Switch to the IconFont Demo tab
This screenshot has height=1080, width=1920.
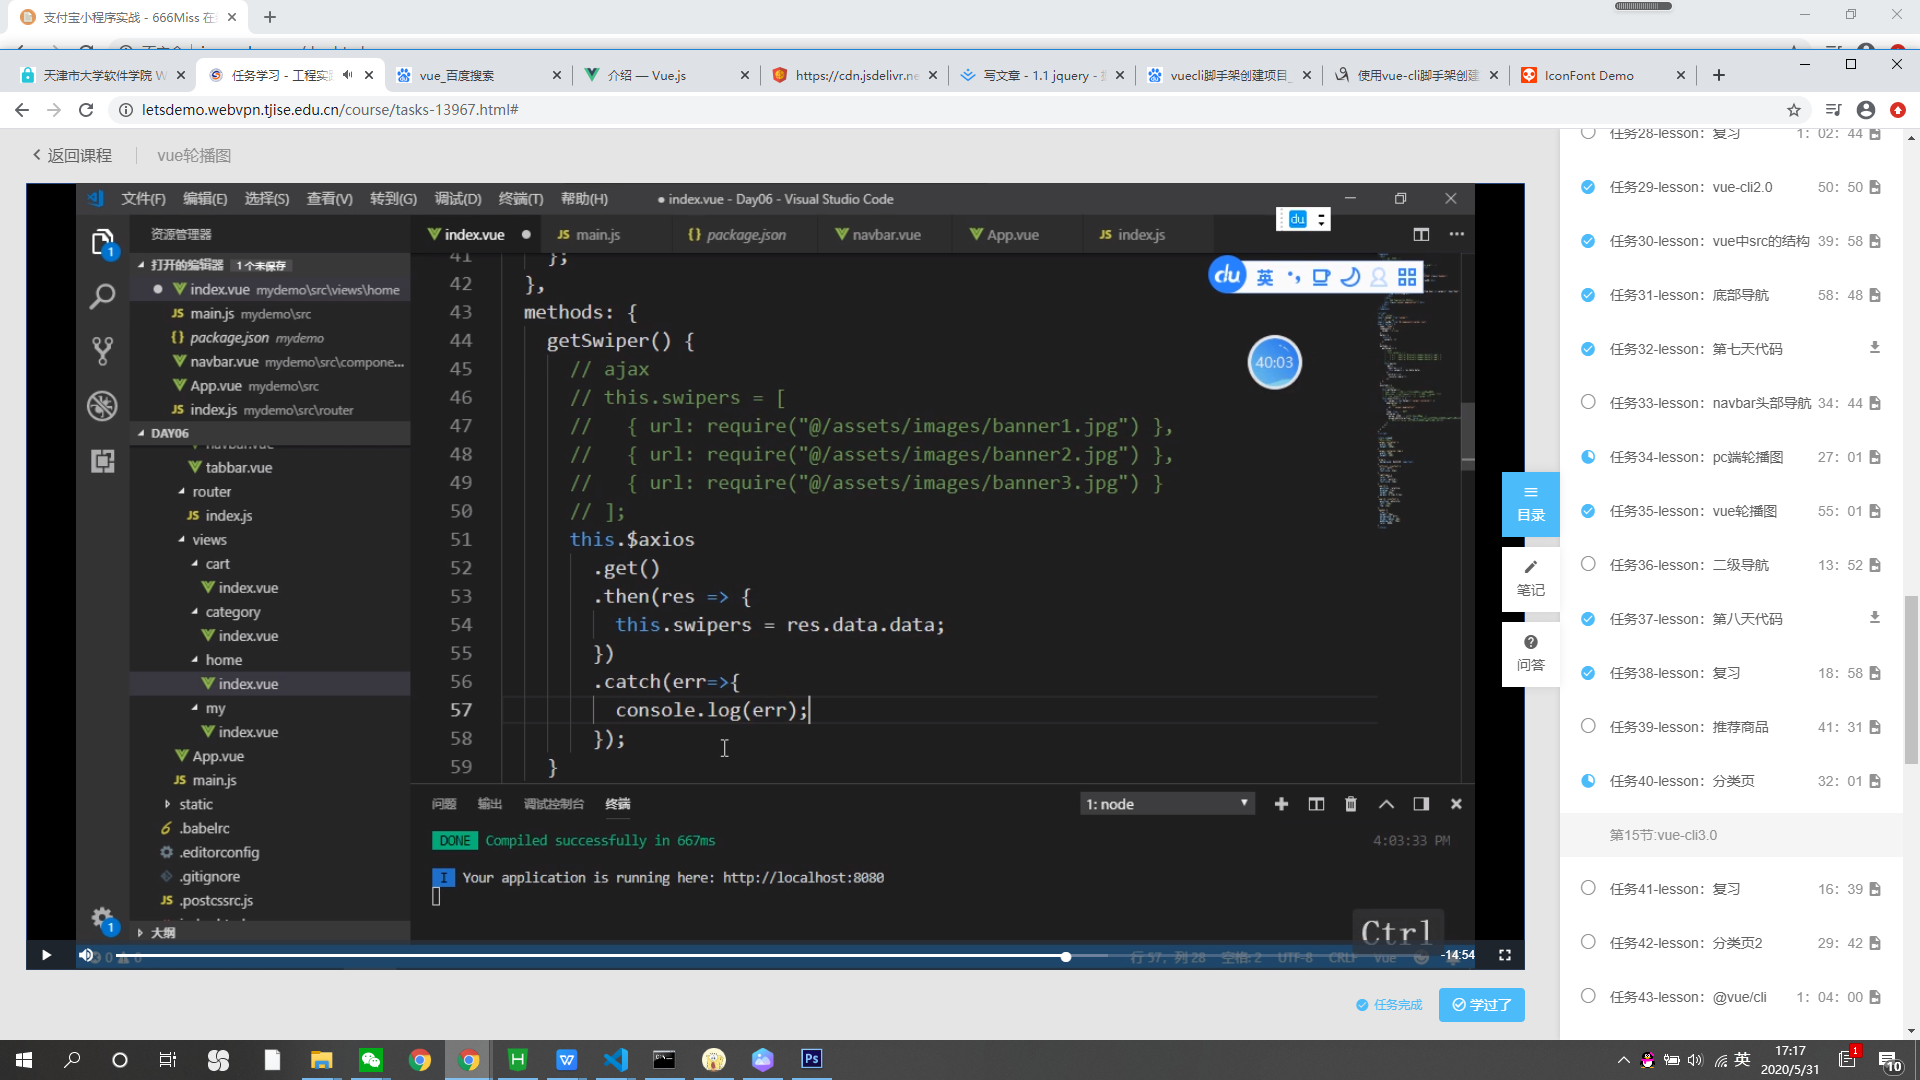[x=1590, y=75]
